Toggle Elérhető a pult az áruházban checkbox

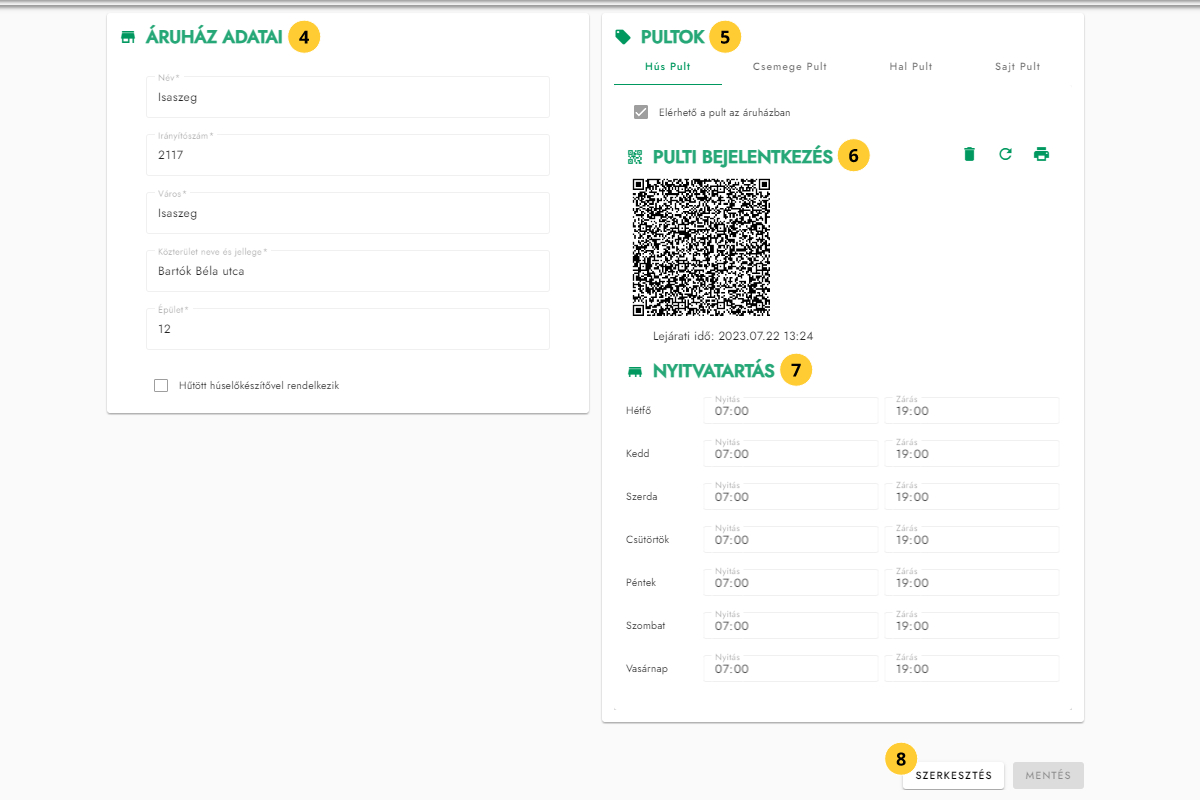click(x=641, y=112)
